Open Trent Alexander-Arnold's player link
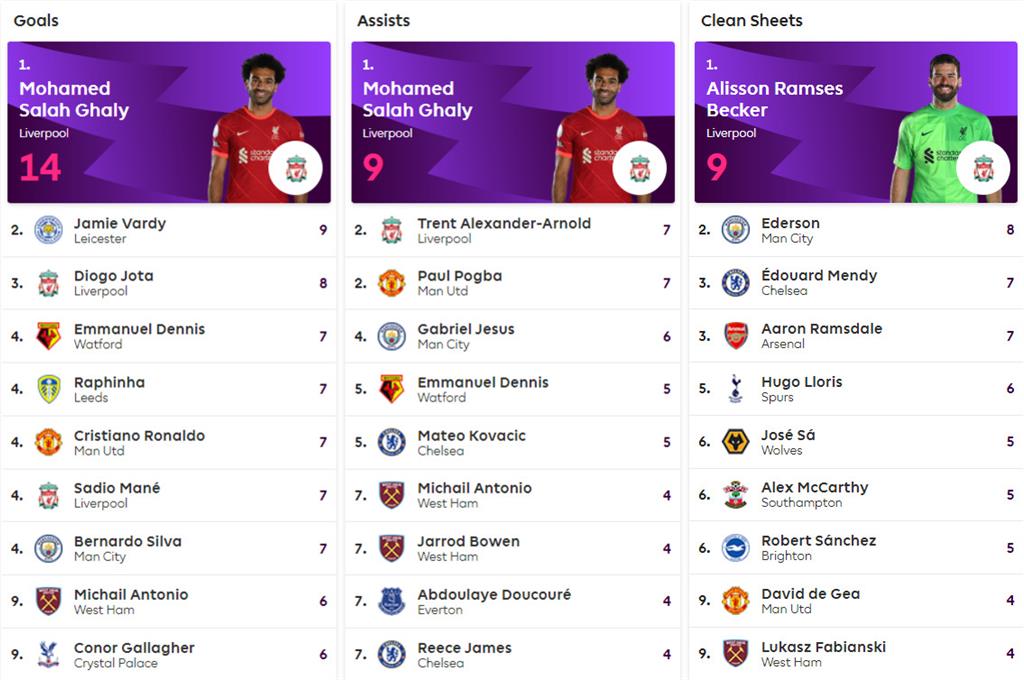Image resolution: width=1024 pixels, height=680 pixels. tap(503, 224)
